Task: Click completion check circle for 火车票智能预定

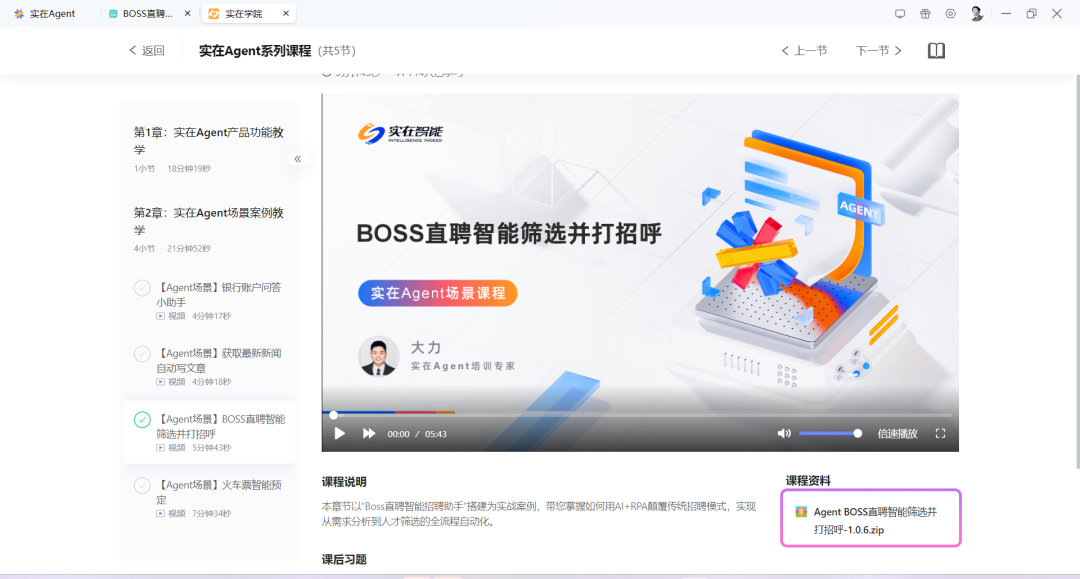Action: pos(142,485)
